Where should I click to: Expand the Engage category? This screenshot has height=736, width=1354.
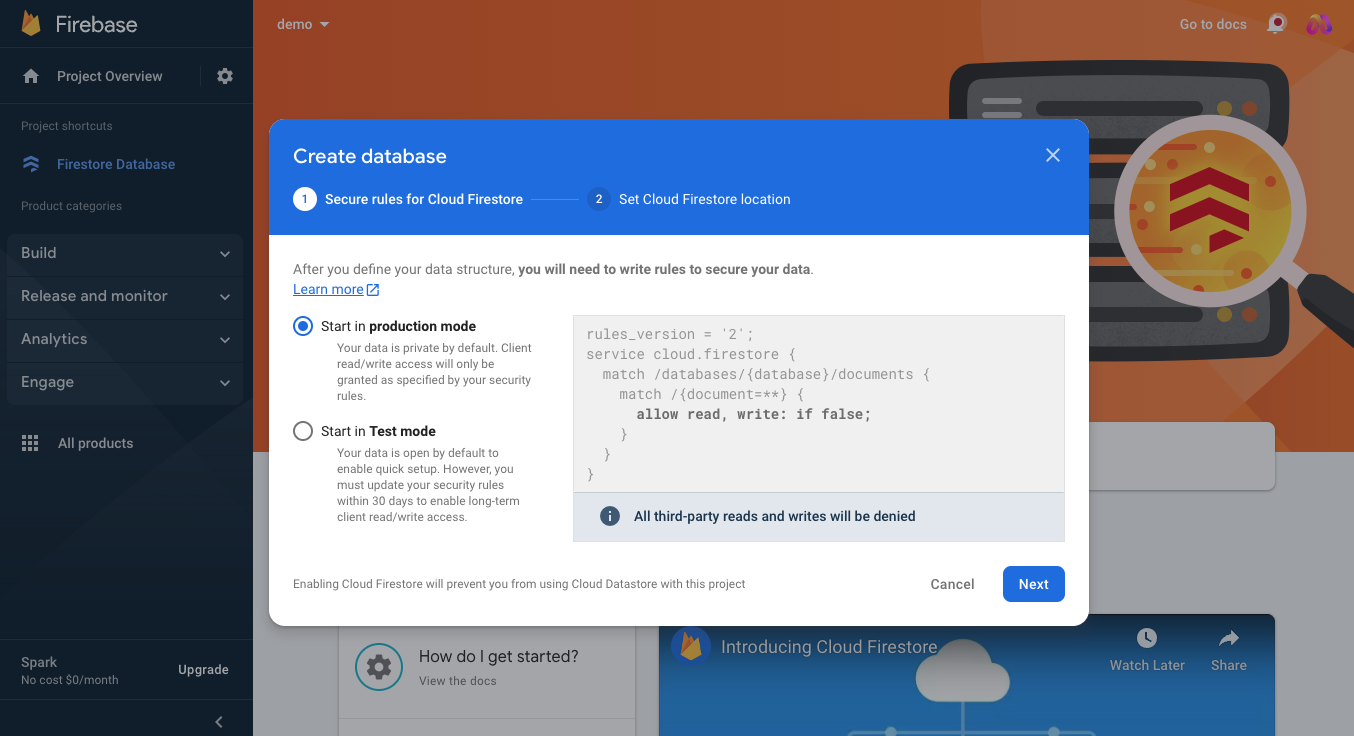pyautogui.click(x=125, y=382)
